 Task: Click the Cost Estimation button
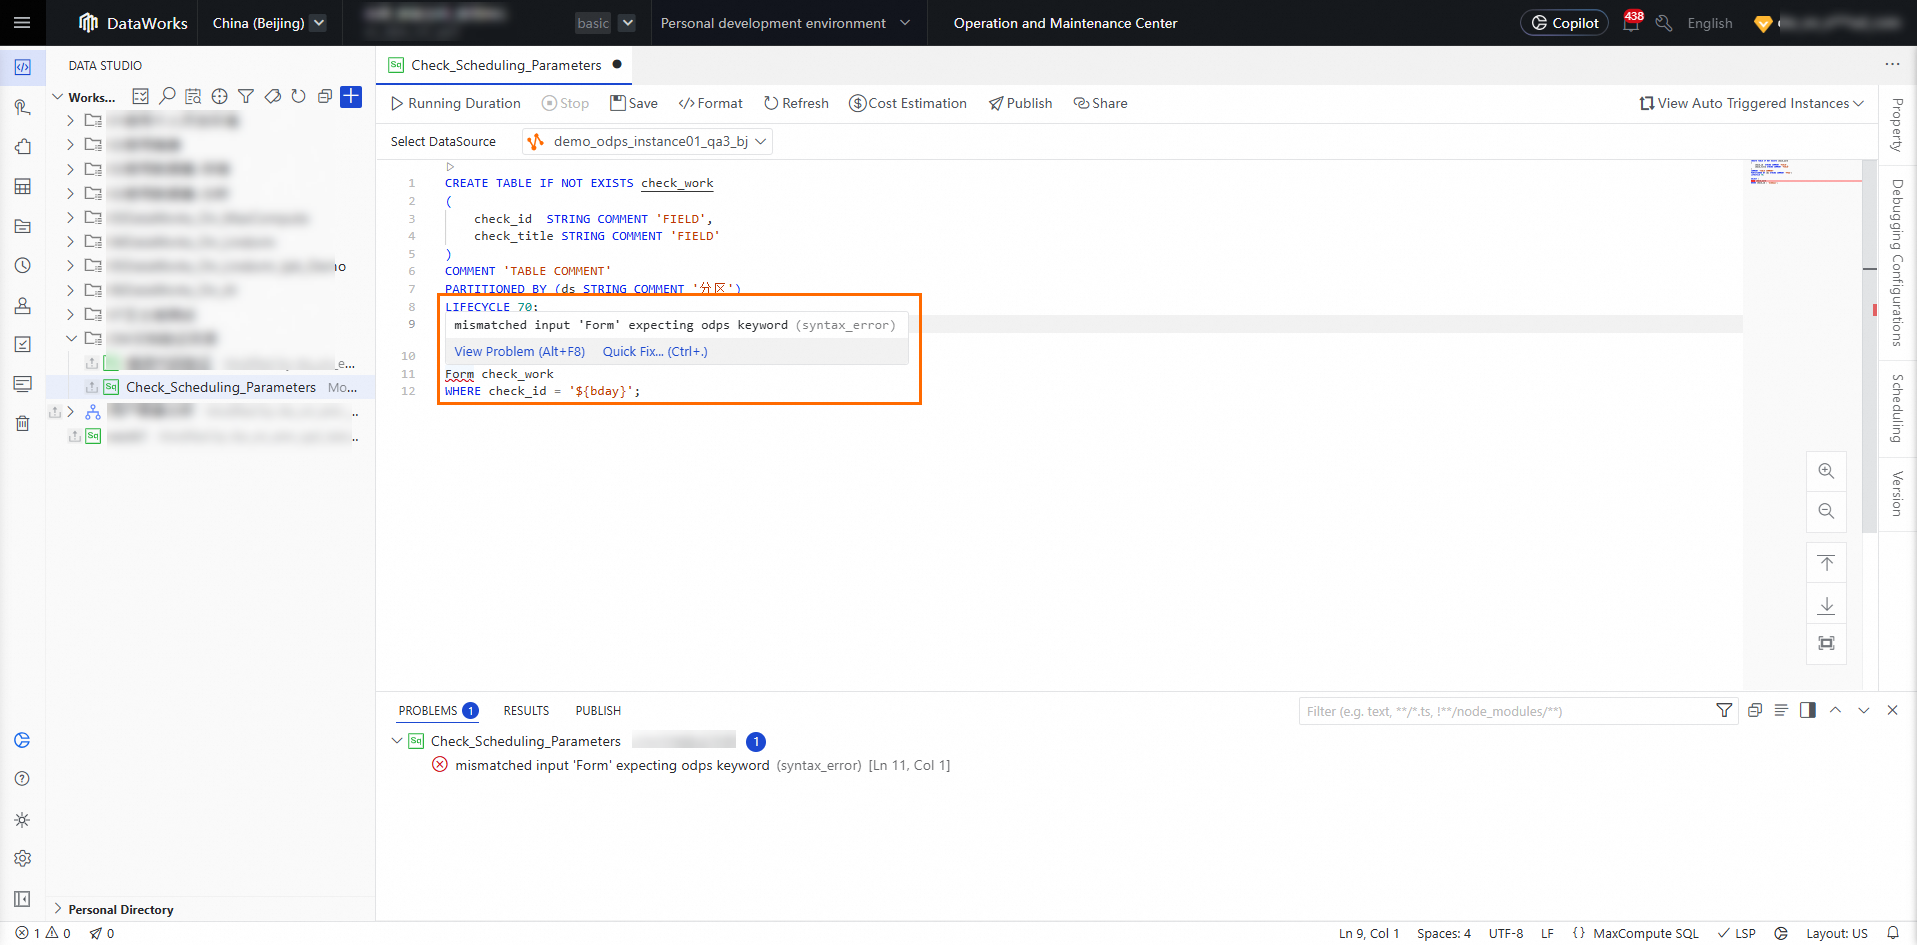pyautogui.click(x=908, y=103)
